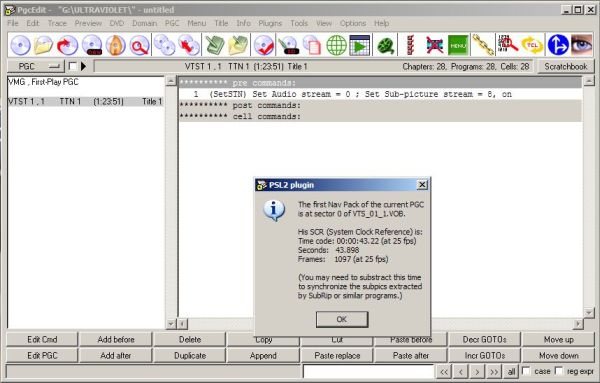Click the green globe toolbar icon

tap(336, 45)
